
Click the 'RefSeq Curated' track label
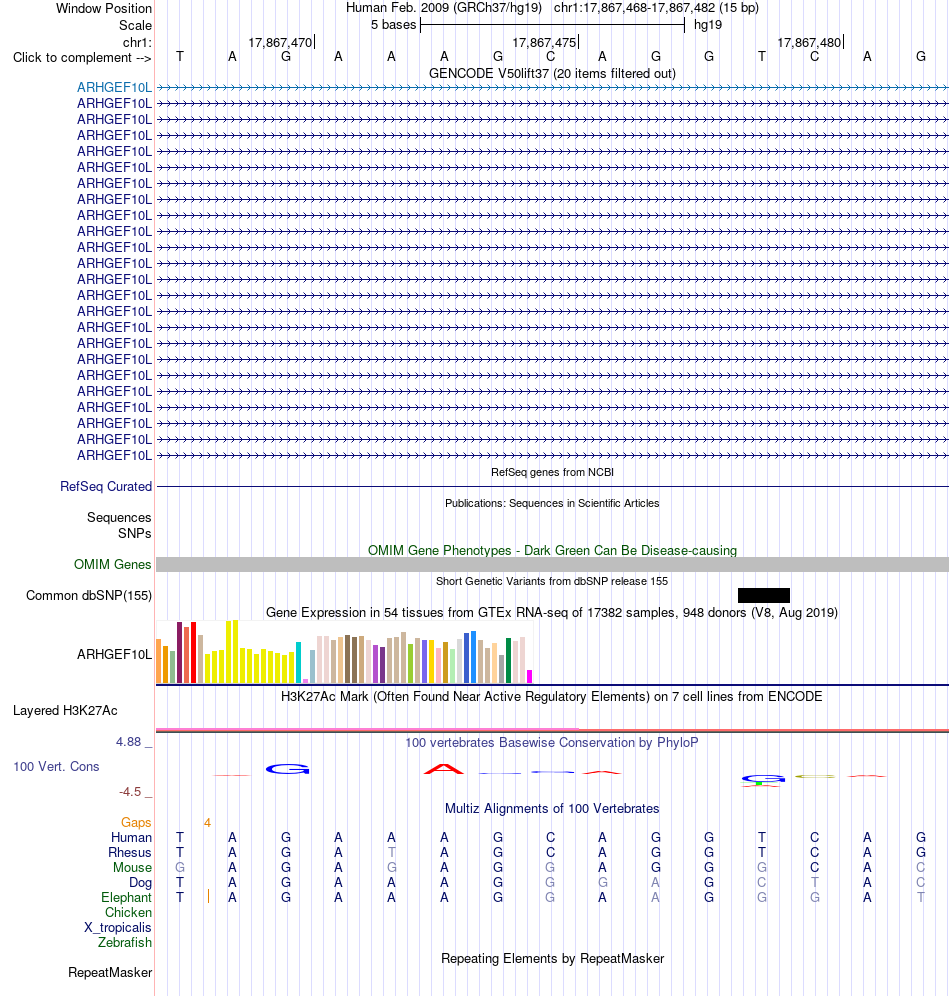click(106, 487)
